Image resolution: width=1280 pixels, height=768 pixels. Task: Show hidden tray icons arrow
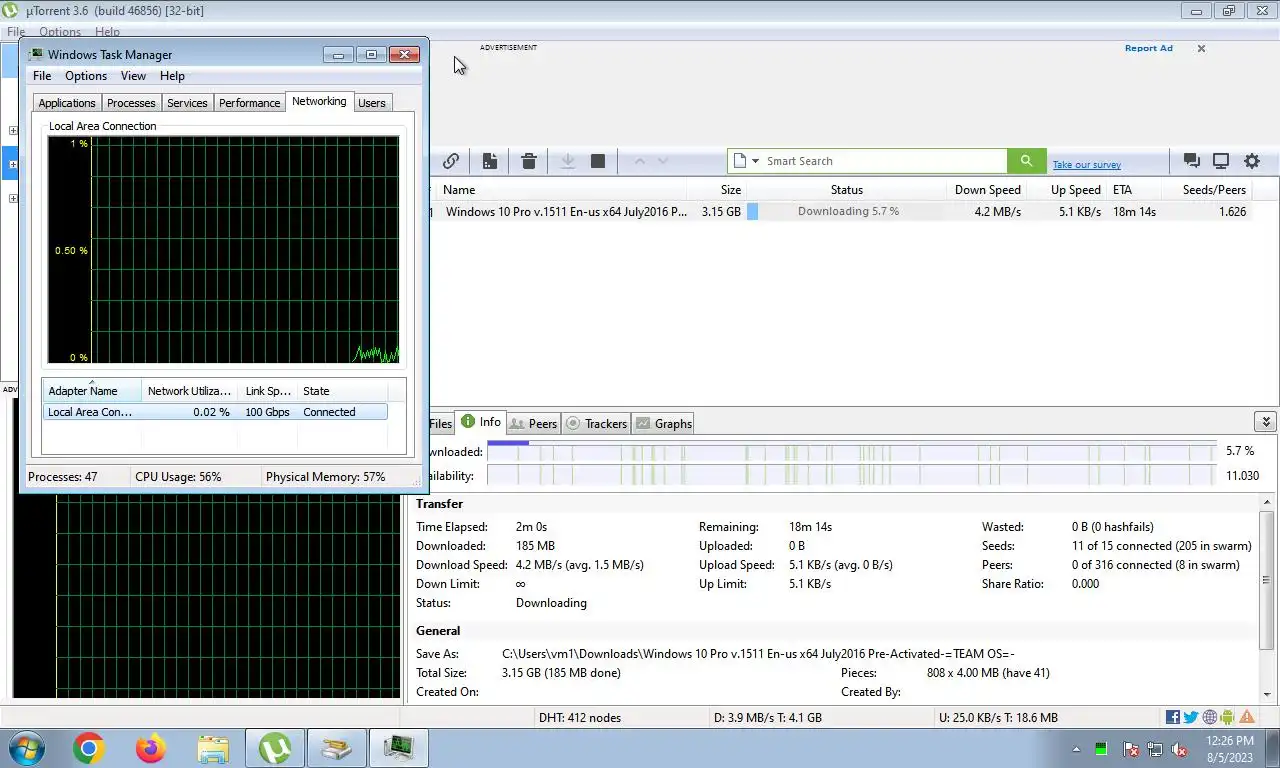click(x=1077, y=749)
